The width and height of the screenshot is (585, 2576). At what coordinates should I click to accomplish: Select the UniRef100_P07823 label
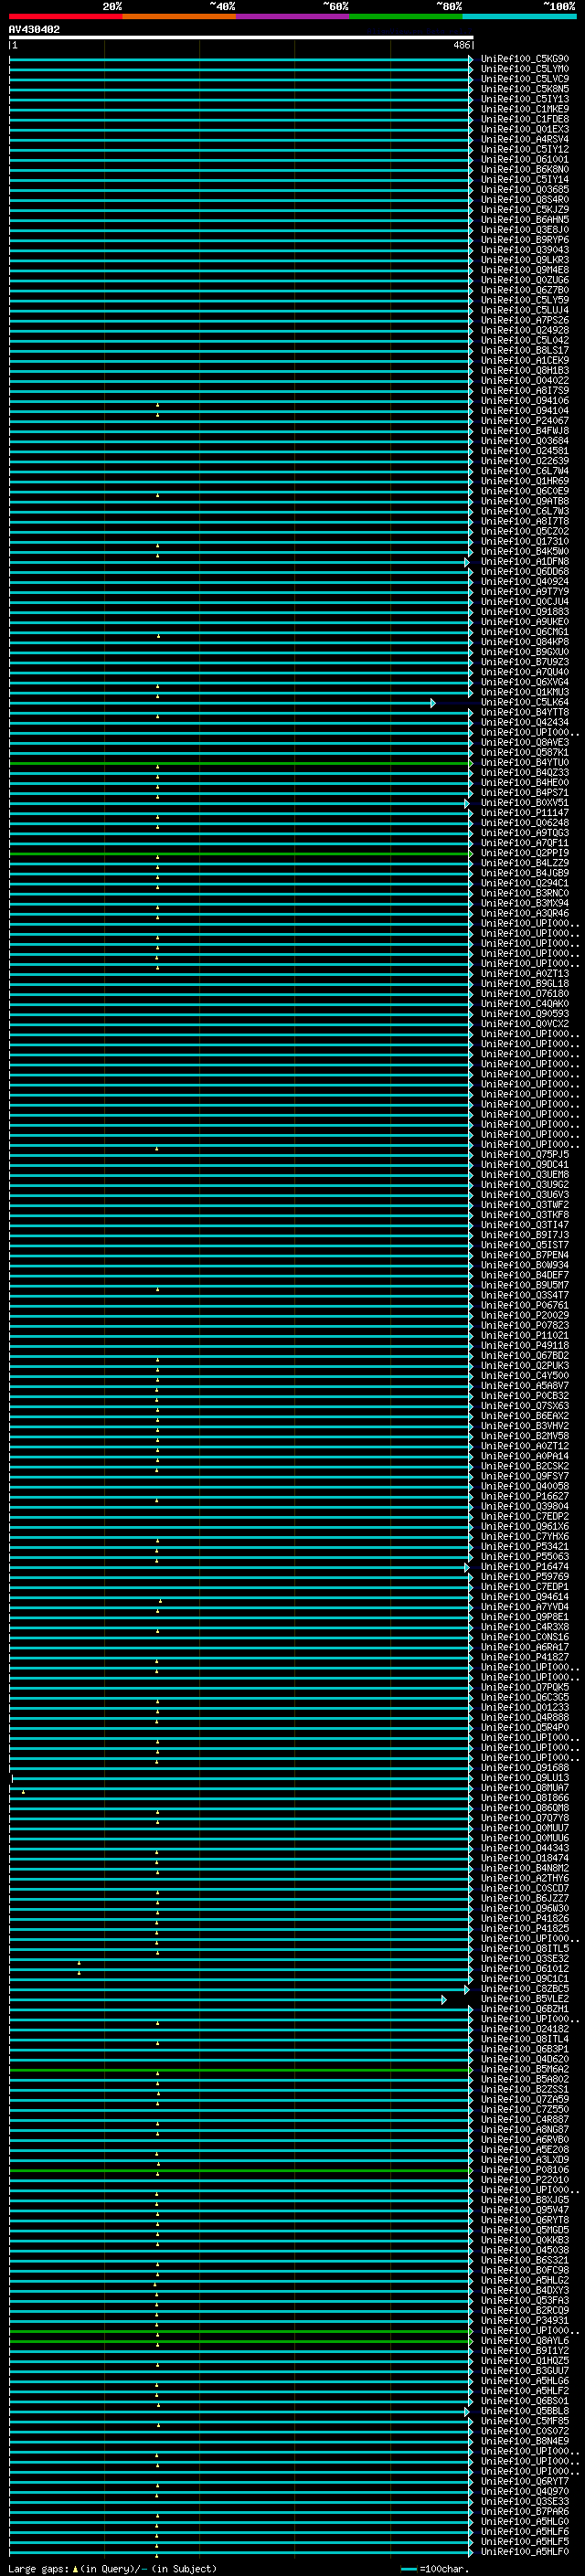click(x=525, y=1326)
